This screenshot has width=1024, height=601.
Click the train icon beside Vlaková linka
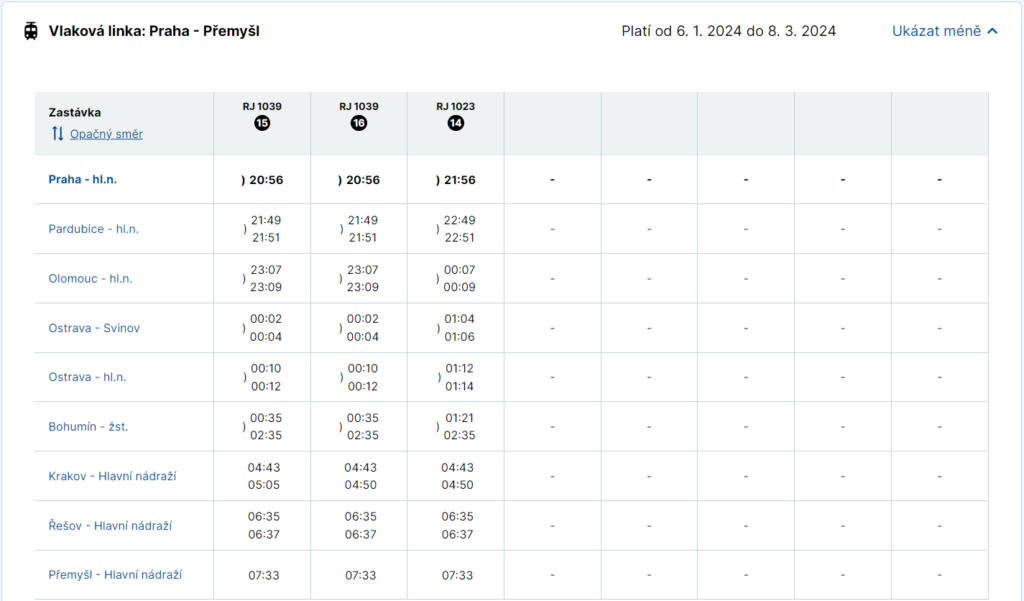[x=32, y=31]
